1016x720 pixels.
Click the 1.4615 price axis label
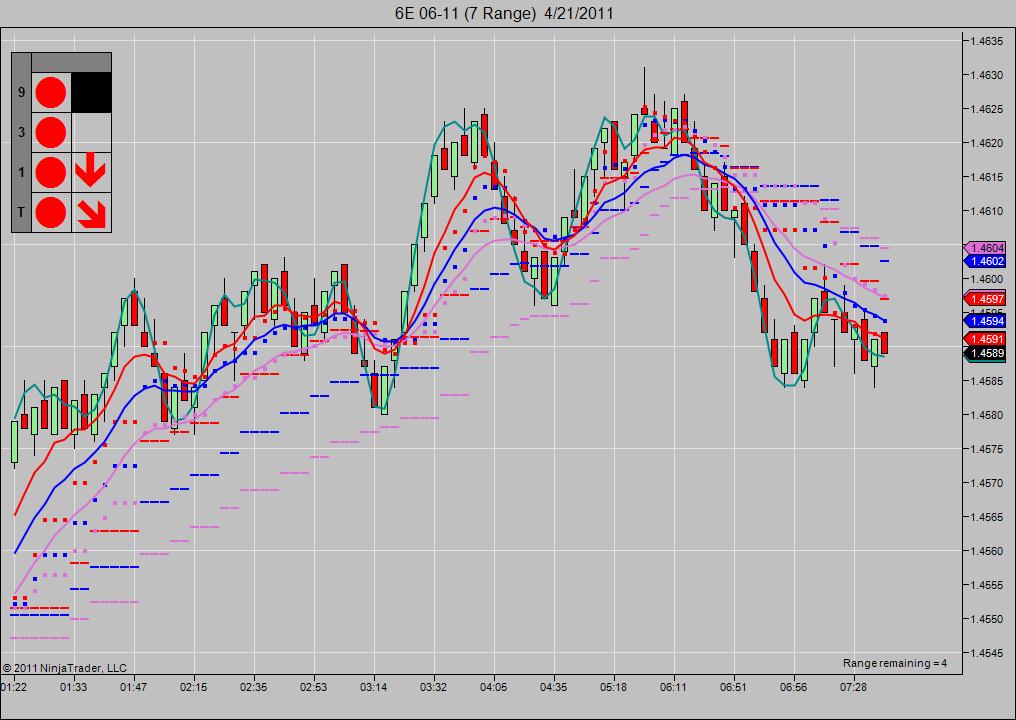pos(987,177)
